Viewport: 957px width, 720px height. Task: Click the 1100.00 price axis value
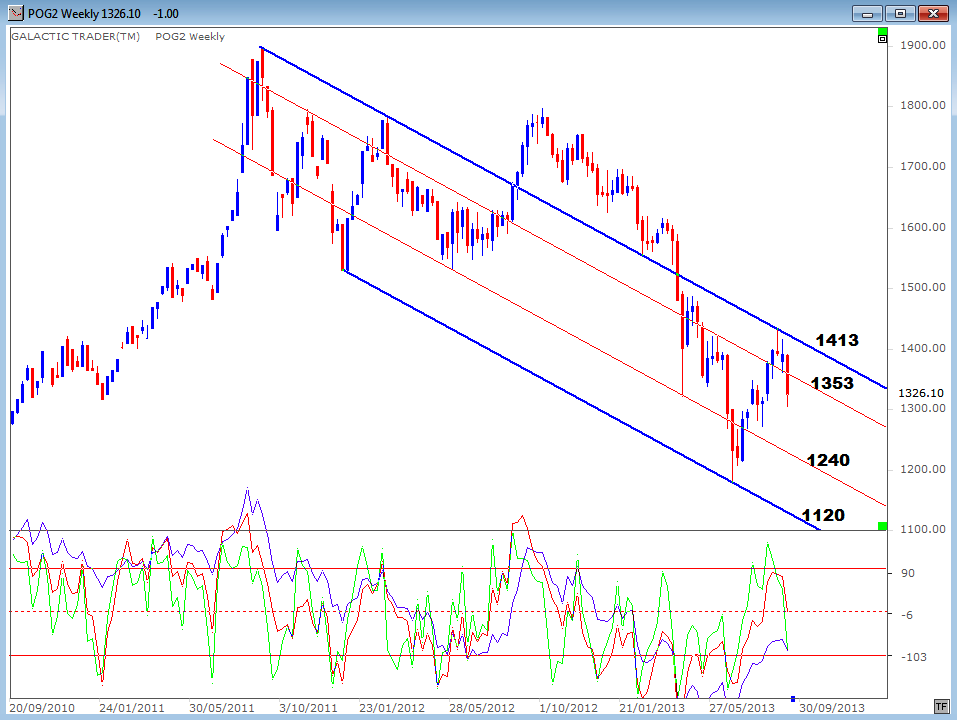point(923,529)
